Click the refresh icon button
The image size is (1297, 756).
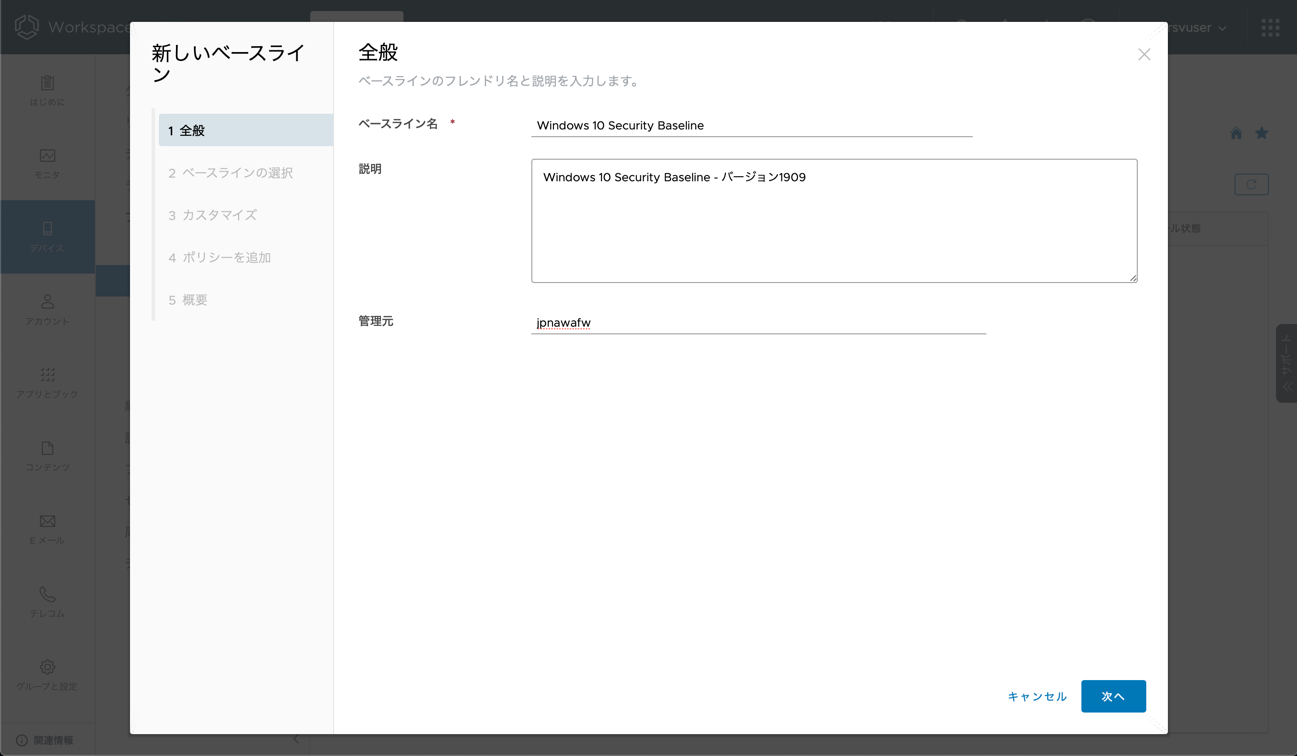point(1251,184)
